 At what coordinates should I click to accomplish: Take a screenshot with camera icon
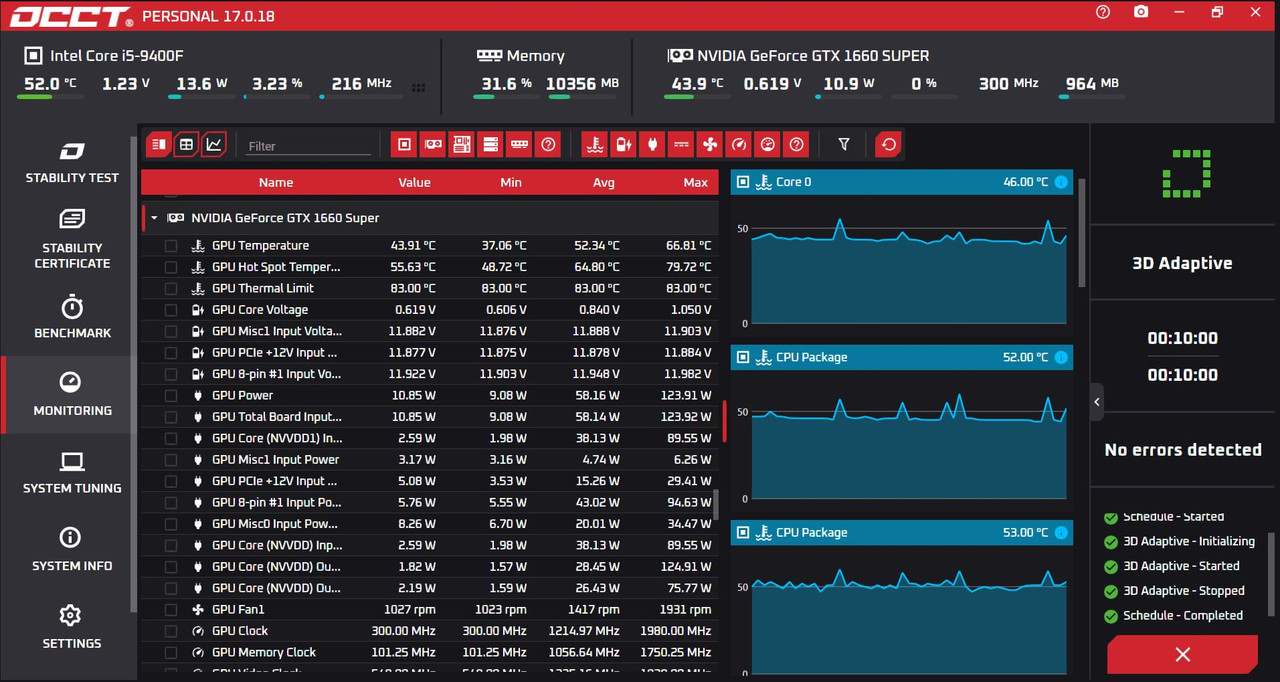pos(1141,12)
